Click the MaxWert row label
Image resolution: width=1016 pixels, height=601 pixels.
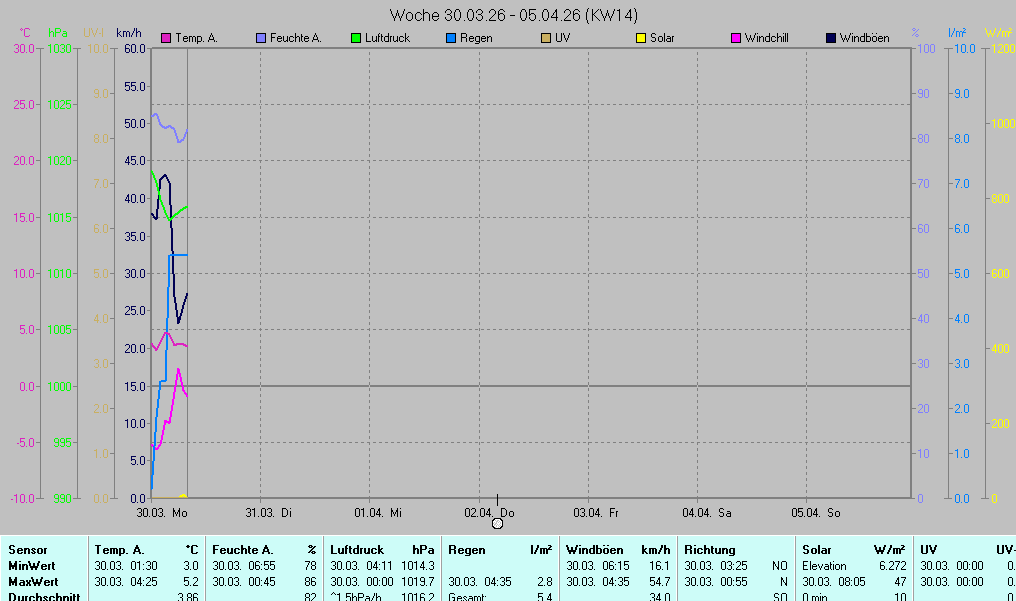coord(33,582)
